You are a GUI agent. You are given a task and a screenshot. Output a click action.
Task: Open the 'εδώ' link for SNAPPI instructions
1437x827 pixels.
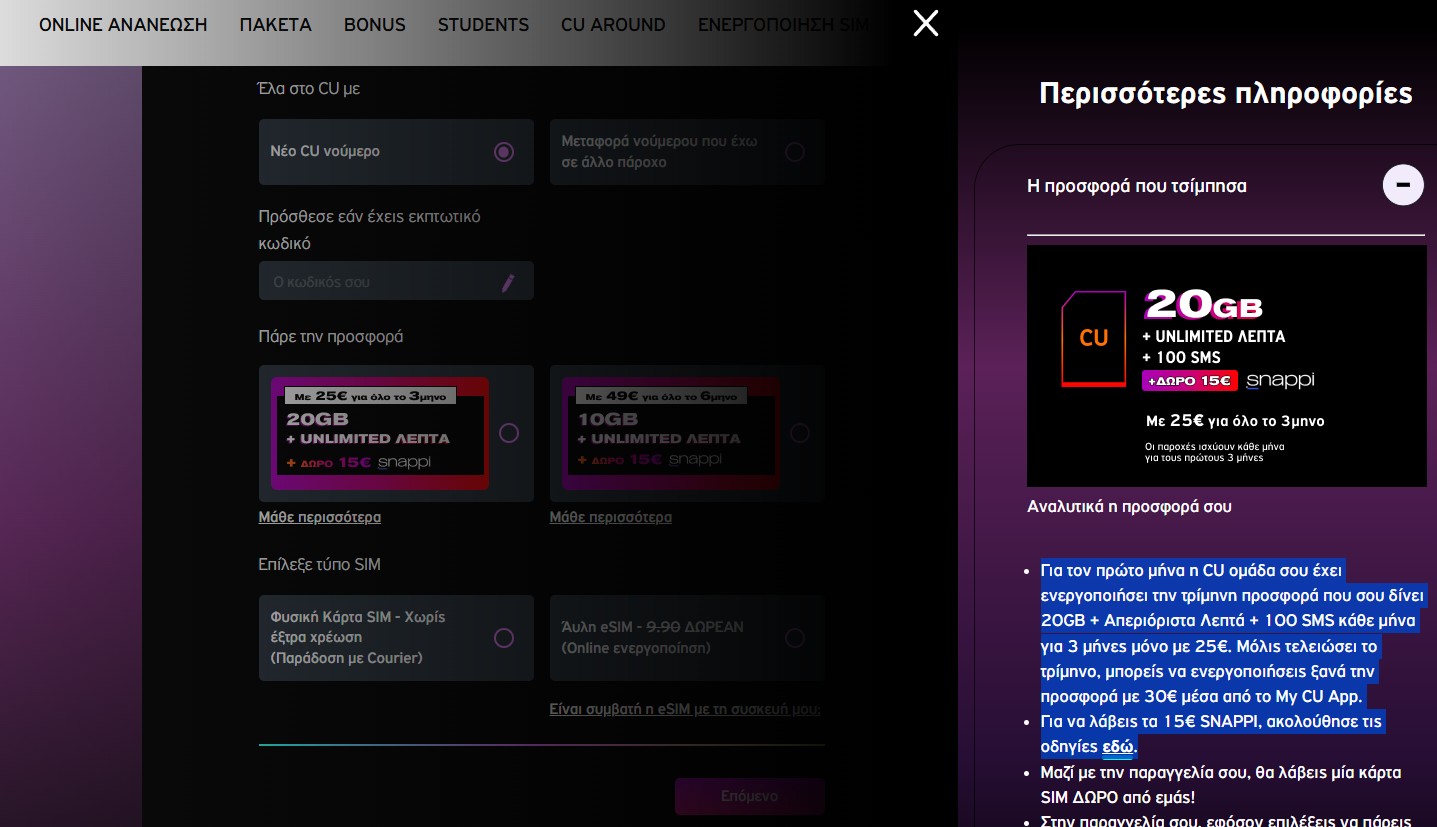coord(1117,747)
